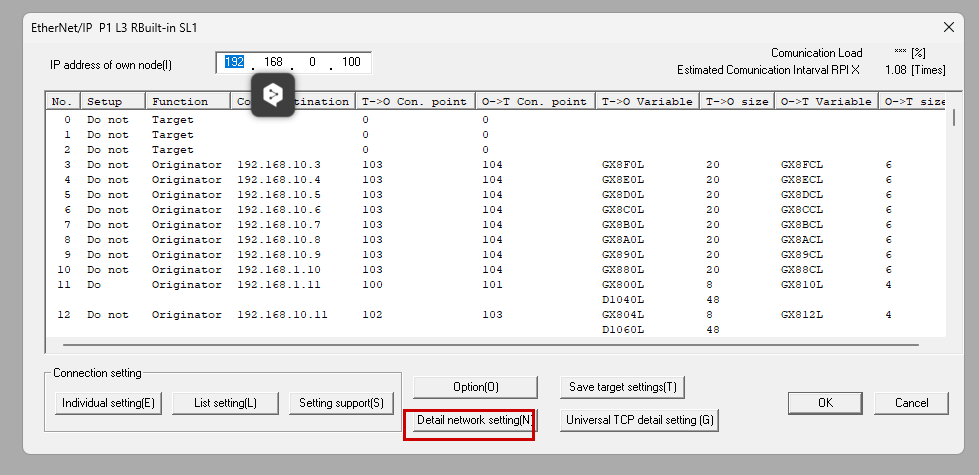Image resolution: width=979 pixels, height=475 pixels.
Task: Open Universal TCP detail setting (G)
Action: click(639, 420)
